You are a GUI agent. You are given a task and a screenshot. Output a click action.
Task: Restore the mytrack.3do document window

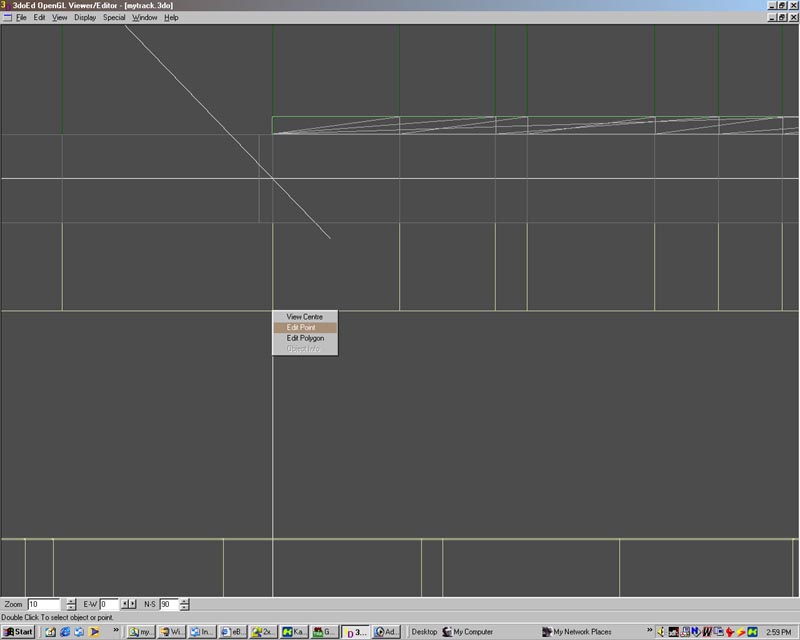pos(782,17)
